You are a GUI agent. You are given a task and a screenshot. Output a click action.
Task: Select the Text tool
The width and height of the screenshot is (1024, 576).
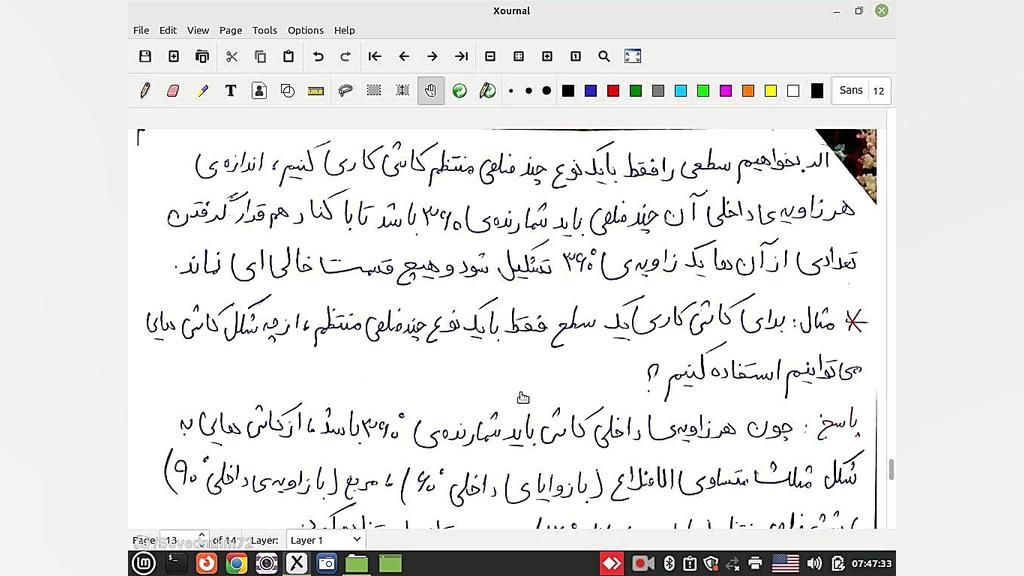tap(231, 91)
